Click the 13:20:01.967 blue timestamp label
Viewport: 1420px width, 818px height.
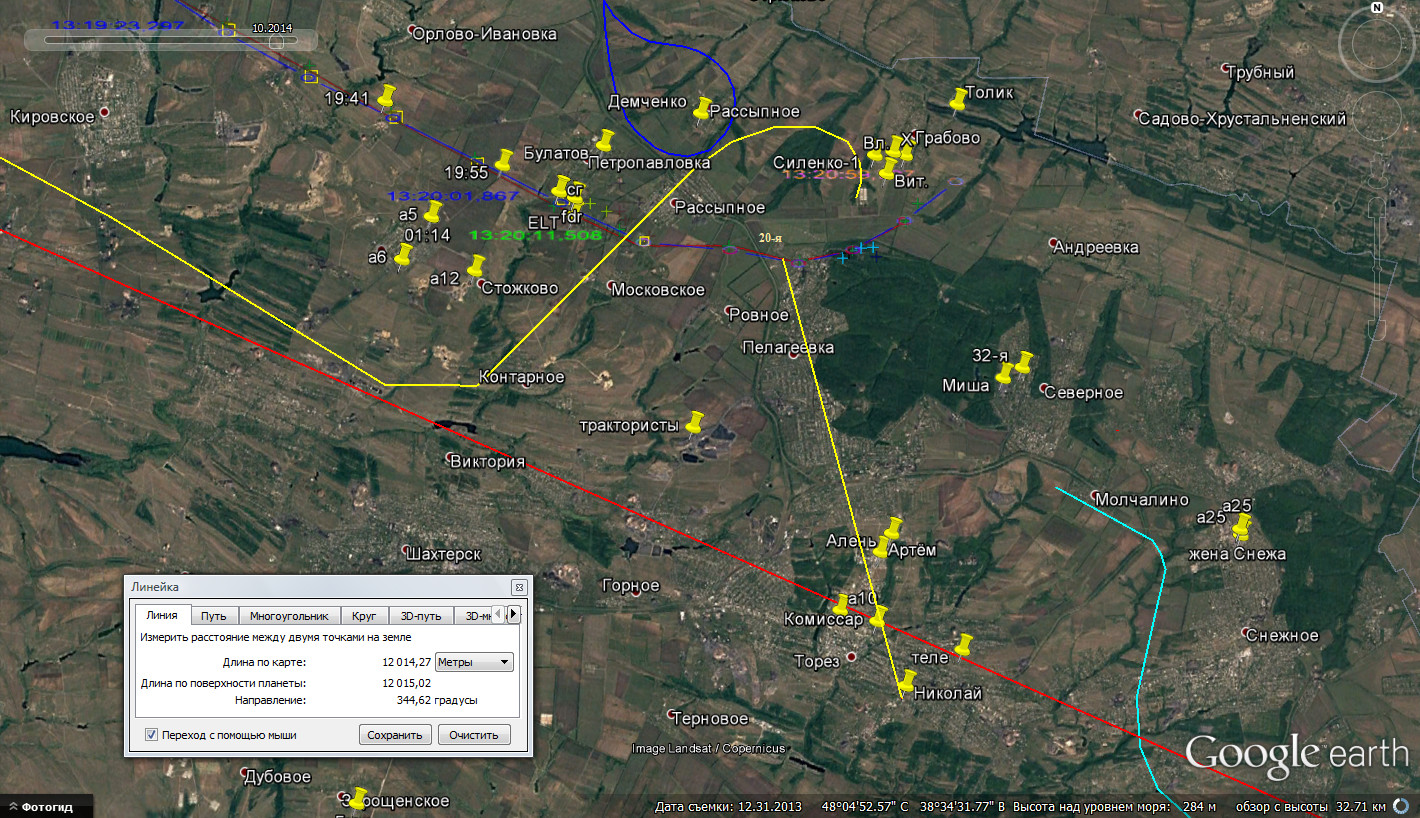[x=453, y=196]
